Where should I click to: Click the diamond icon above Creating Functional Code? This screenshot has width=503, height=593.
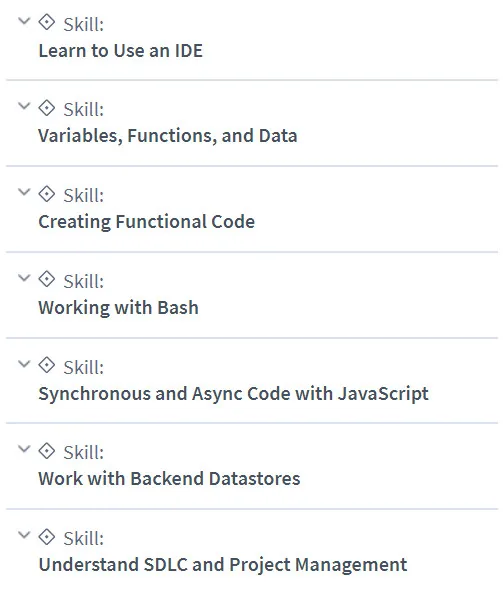[x=47, y=194]
